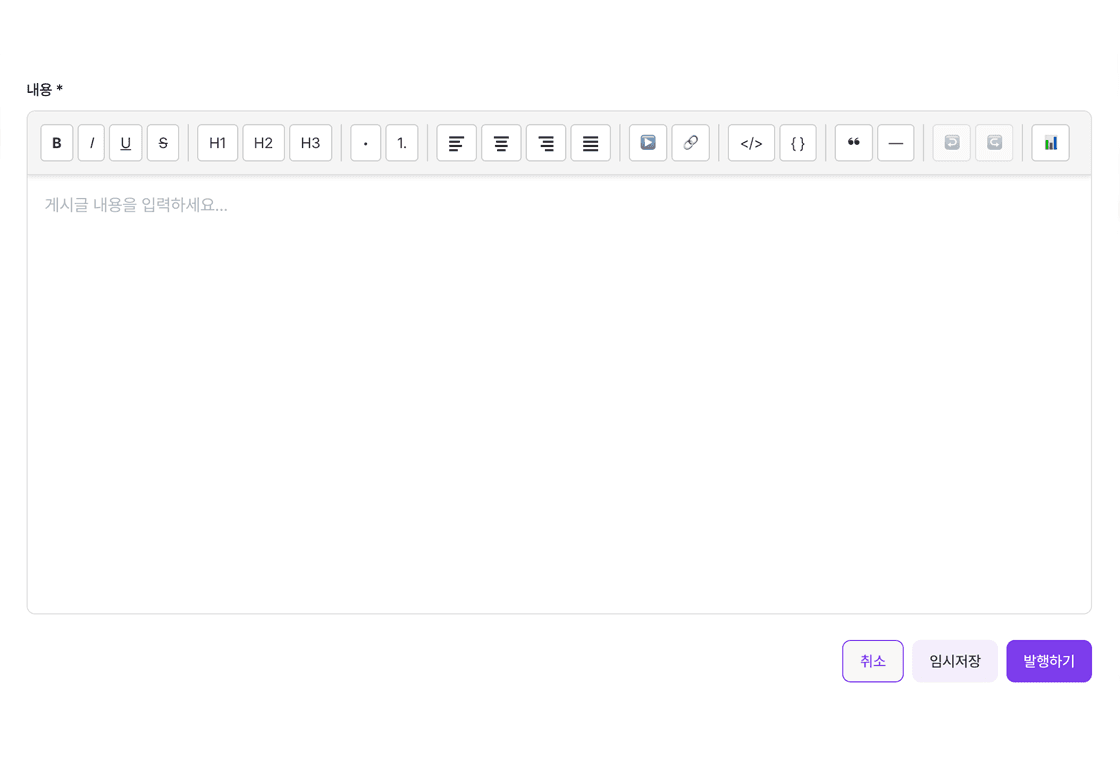Toggle bold text formatting
Screen dimensions: 1120x760
tap(57, 143)
